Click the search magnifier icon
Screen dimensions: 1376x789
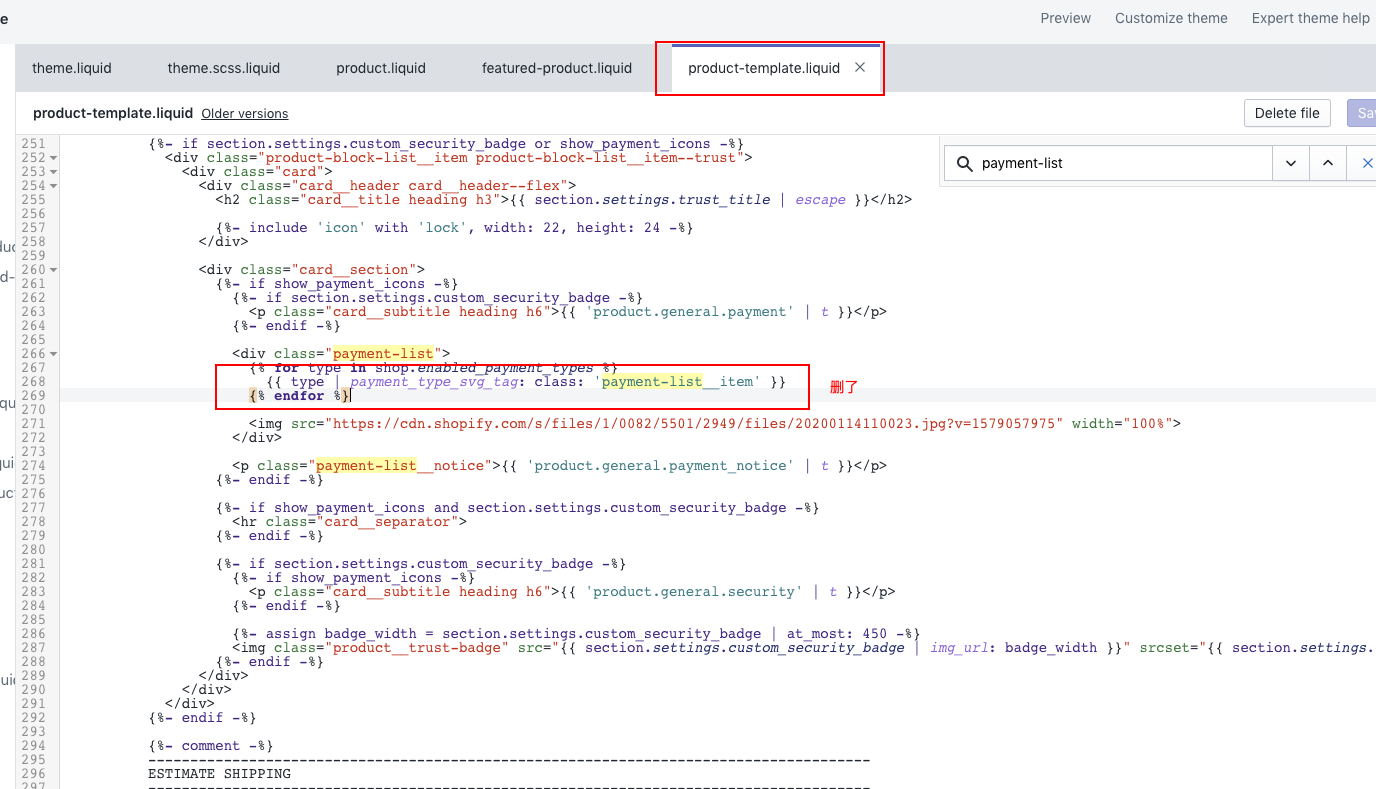point(965,163)
